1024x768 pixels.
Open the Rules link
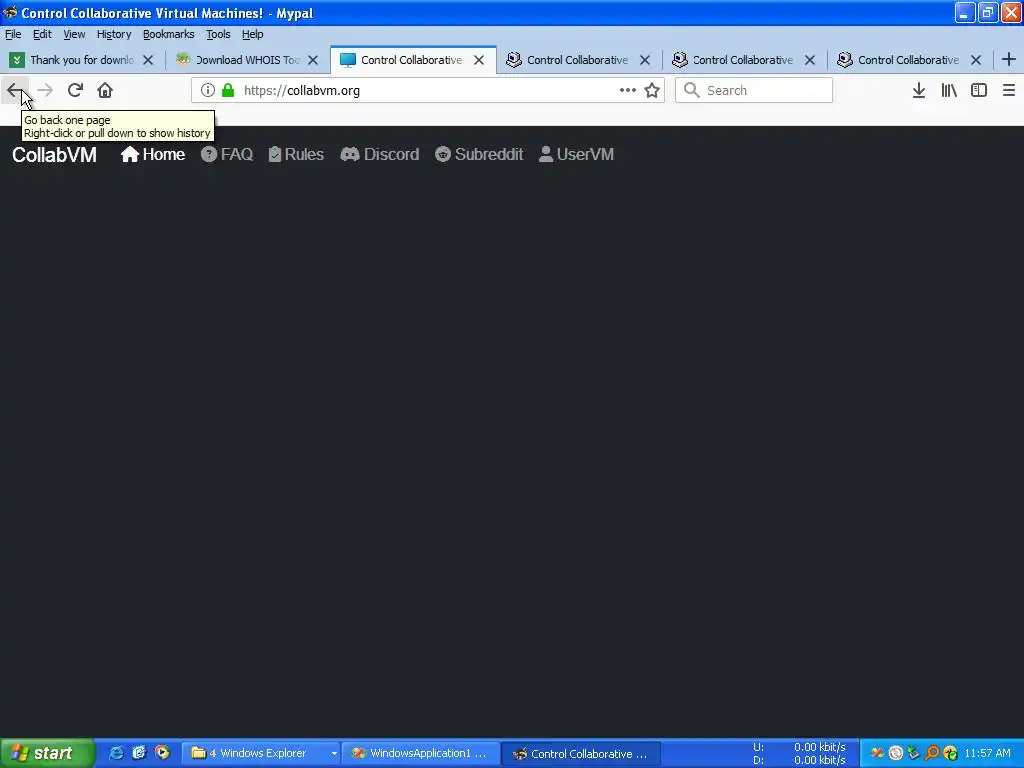coord(296,154)
